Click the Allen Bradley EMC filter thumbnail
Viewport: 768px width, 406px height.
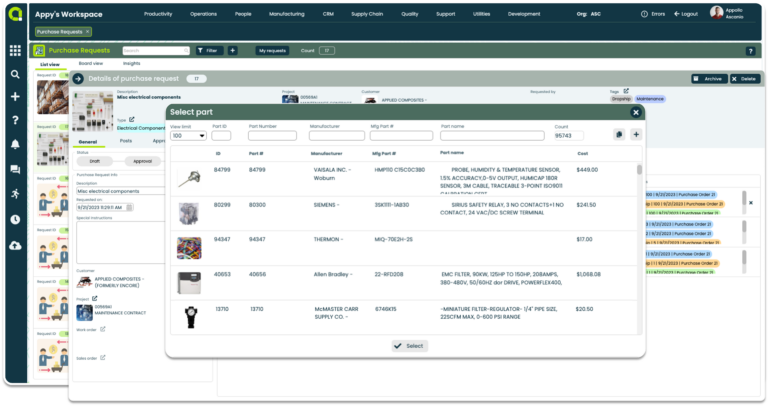coord(189,283)
